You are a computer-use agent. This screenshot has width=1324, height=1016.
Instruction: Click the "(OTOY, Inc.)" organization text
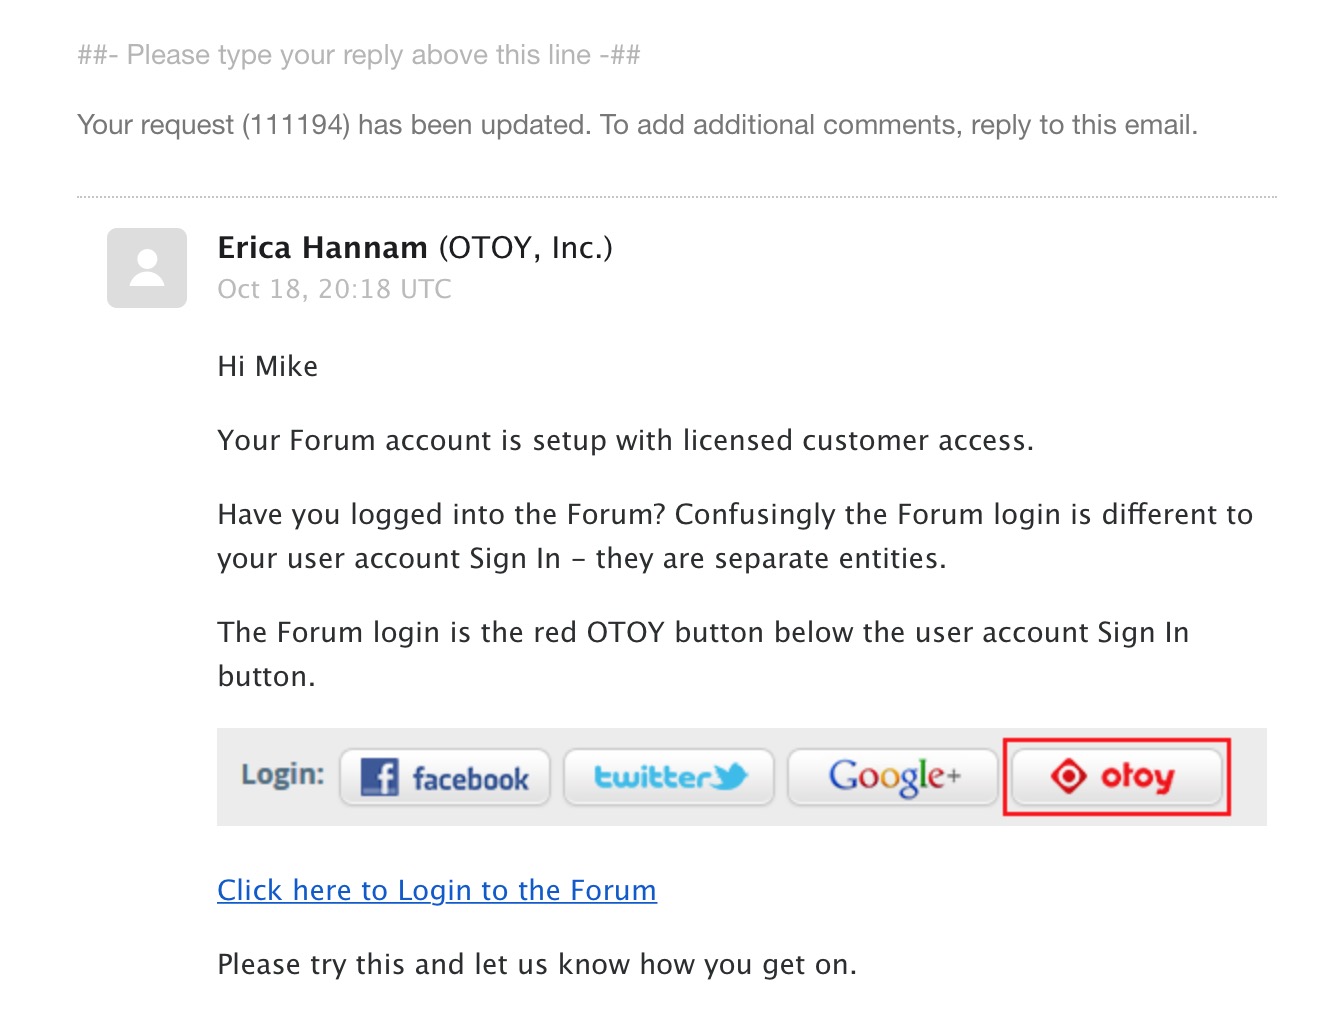[x=525, y=247]
